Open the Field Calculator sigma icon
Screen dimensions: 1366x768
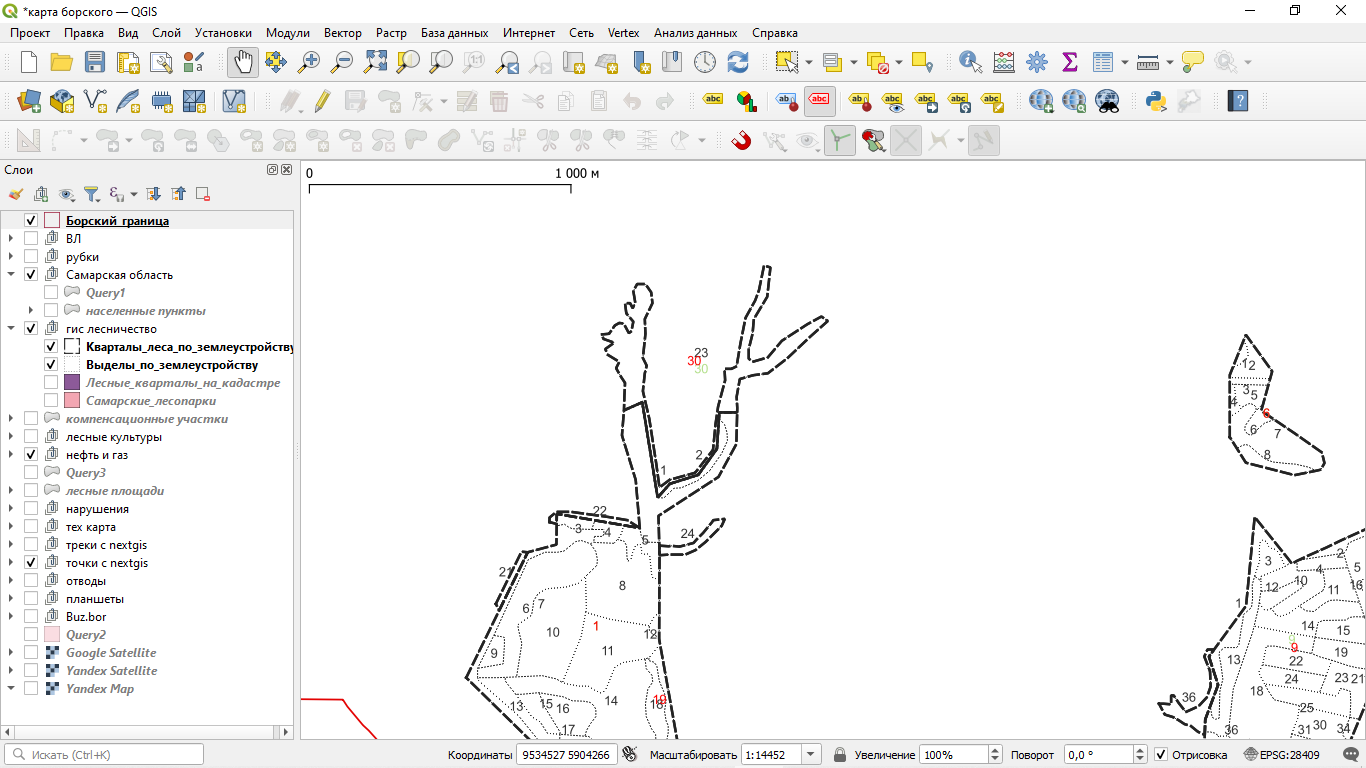click(x=1069, y=62)
